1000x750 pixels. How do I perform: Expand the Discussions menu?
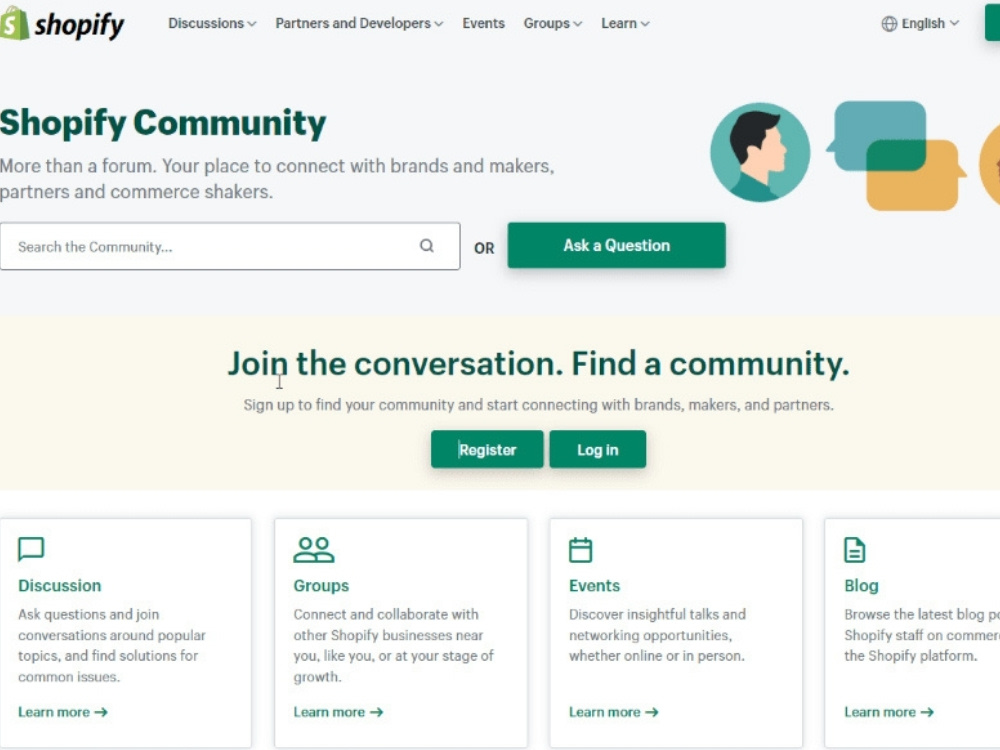coord(212,24)
